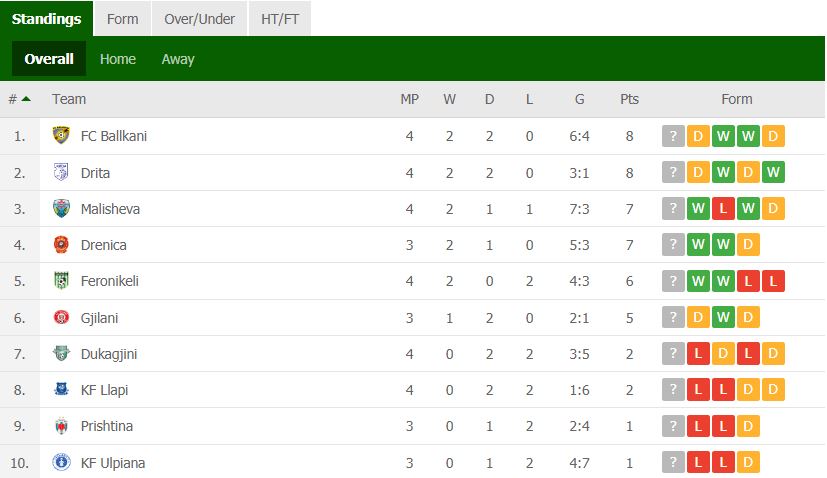Sort table by Pts column header

[x=629, y=99]
